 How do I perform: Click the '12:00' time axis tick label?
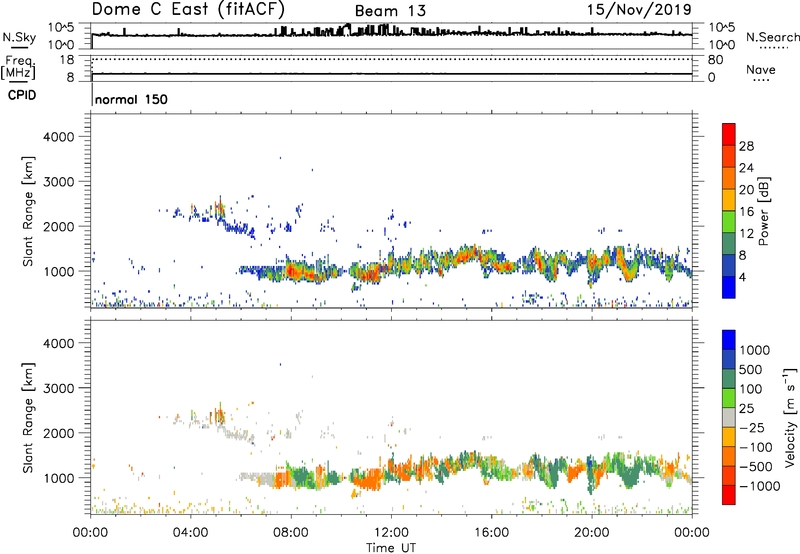click(x=391, y=533)
